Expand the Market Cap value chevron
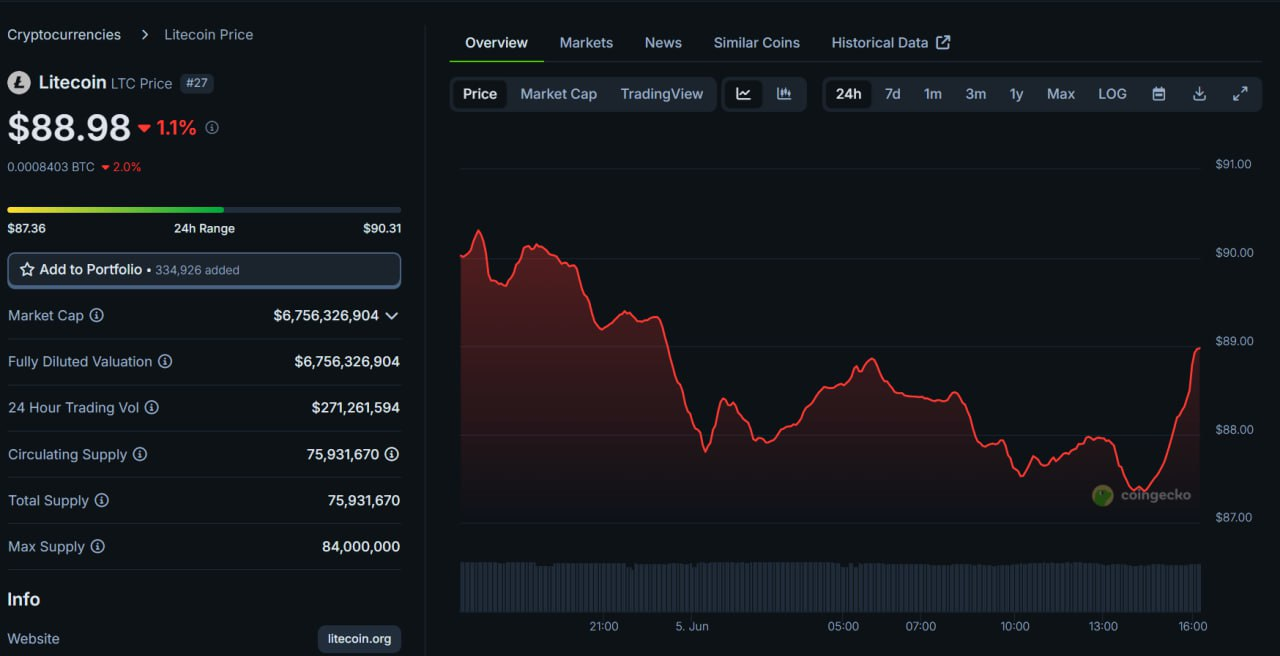1280x656 pixels. (392, 315)
